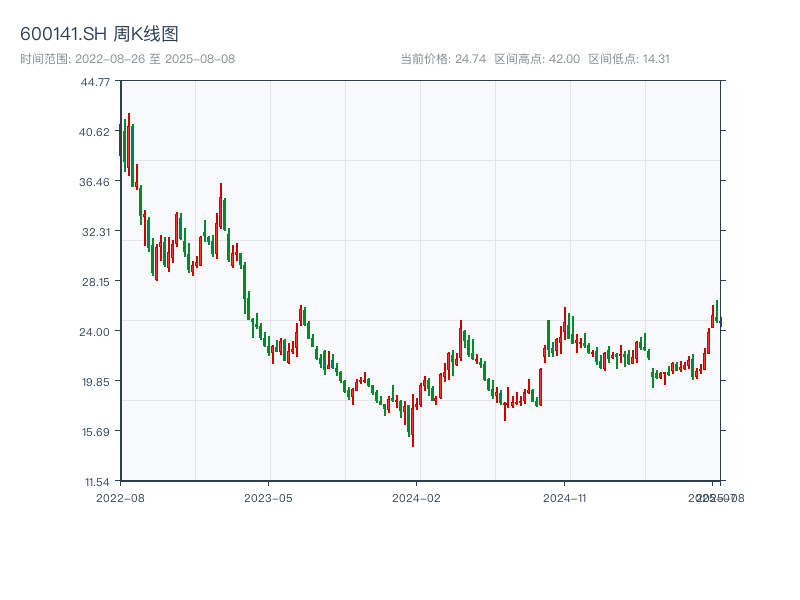Click the last candlestick at chart's right edge
Viewport: 800px width, 600px height.
coord(720,320)
